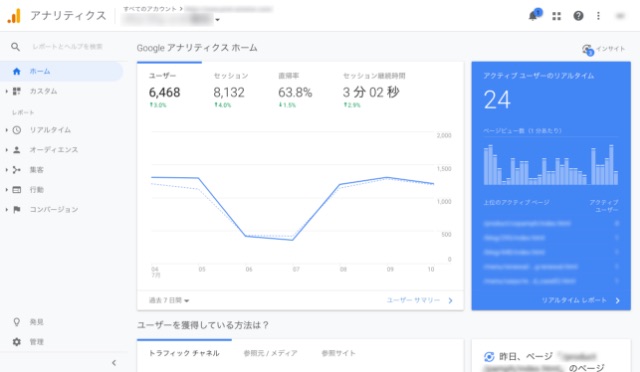Expand the コンバージョン section arrow
640x372 pixels.
point(7,209)
